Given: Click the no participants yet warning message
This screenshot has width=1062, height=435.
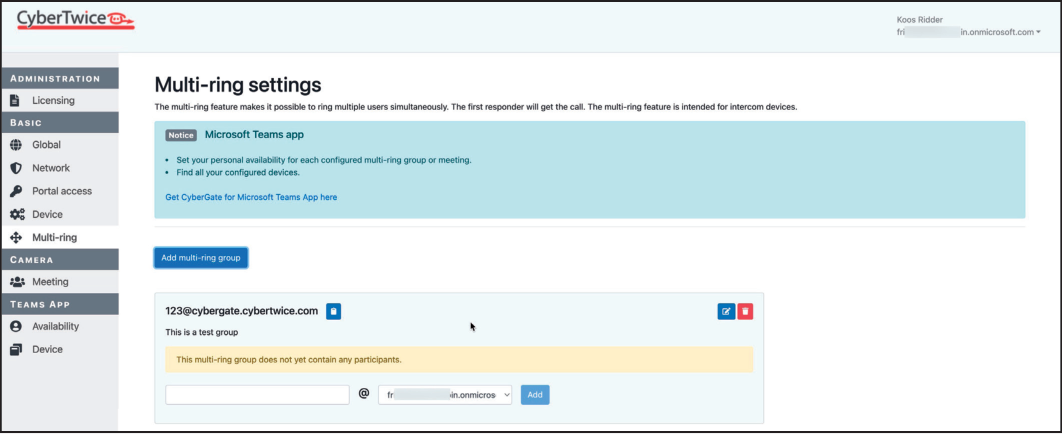Looking at the screenshot, I should tap(459, 360).
